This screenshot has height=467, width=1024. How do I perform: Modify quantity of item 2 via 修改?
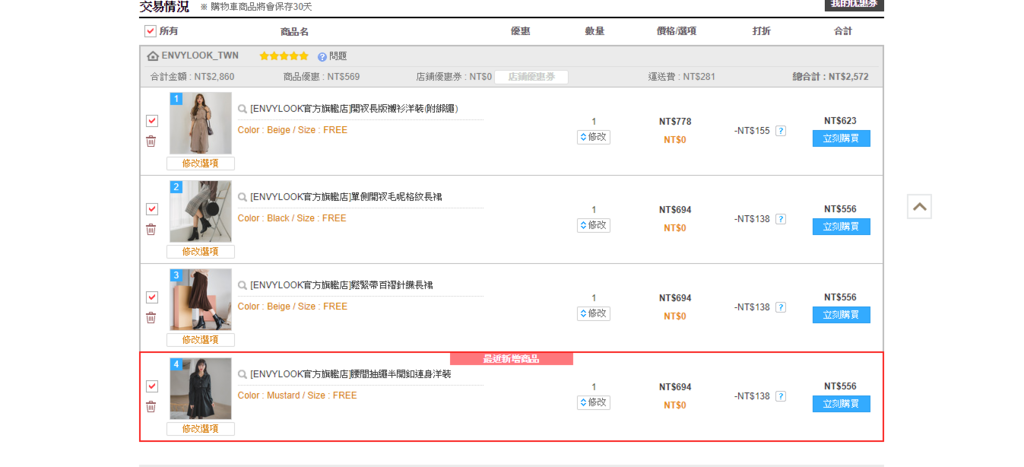pos(594,225)
